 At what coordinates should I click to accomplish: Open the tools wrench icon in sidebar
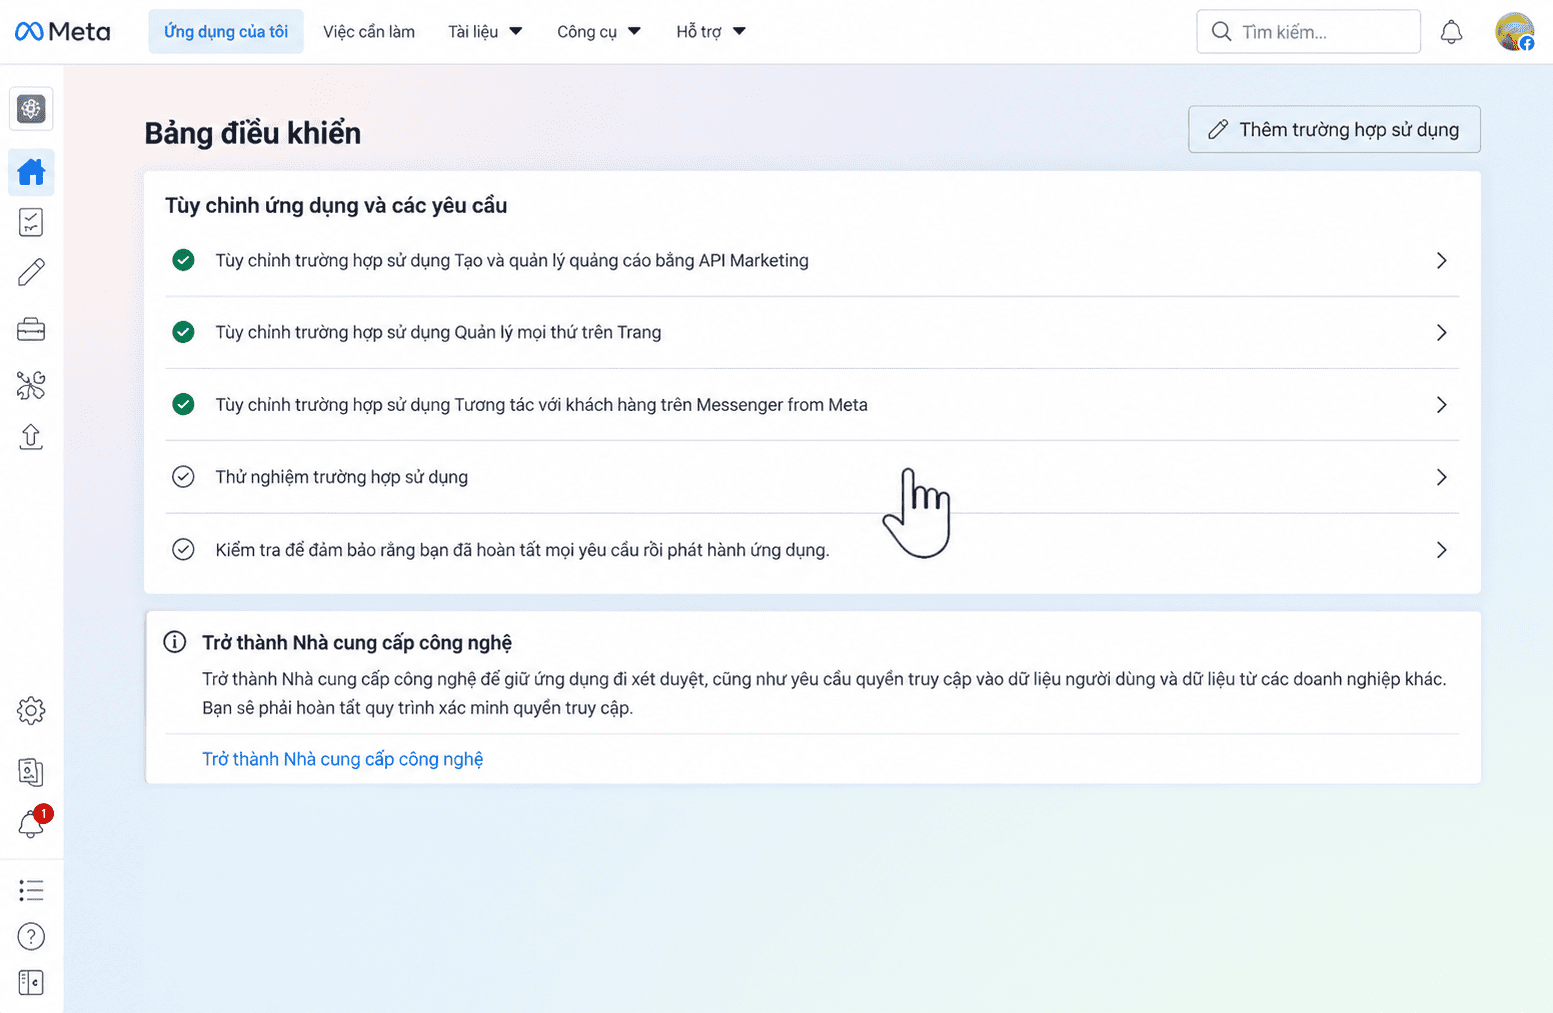coord(31,385)
